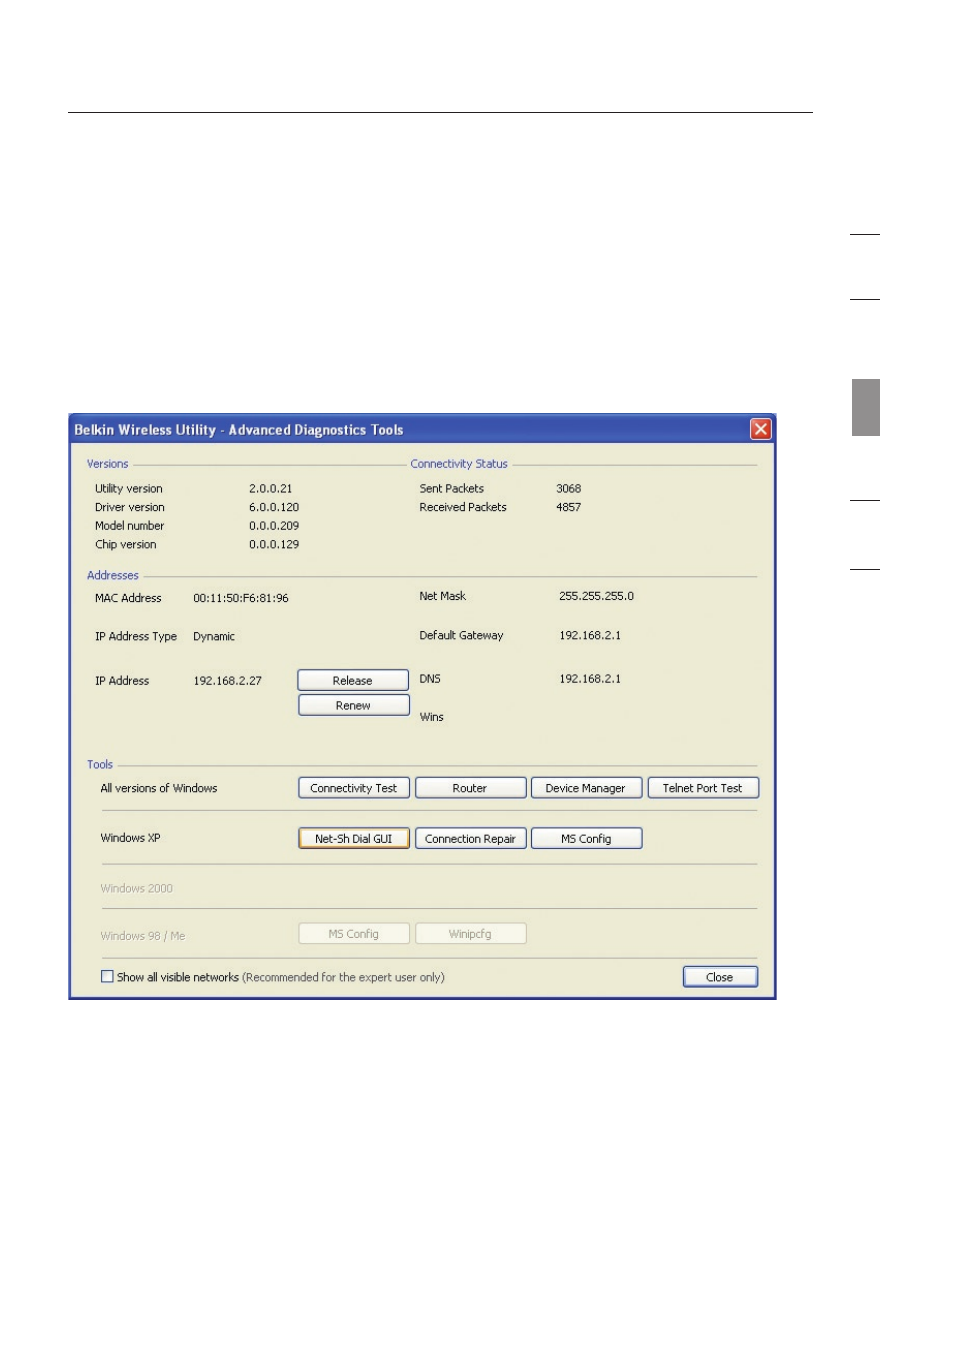This screenshot has width=955, height=1363.
Task: Enable Show all visible networks checkbox
Action: coord(107,977)
